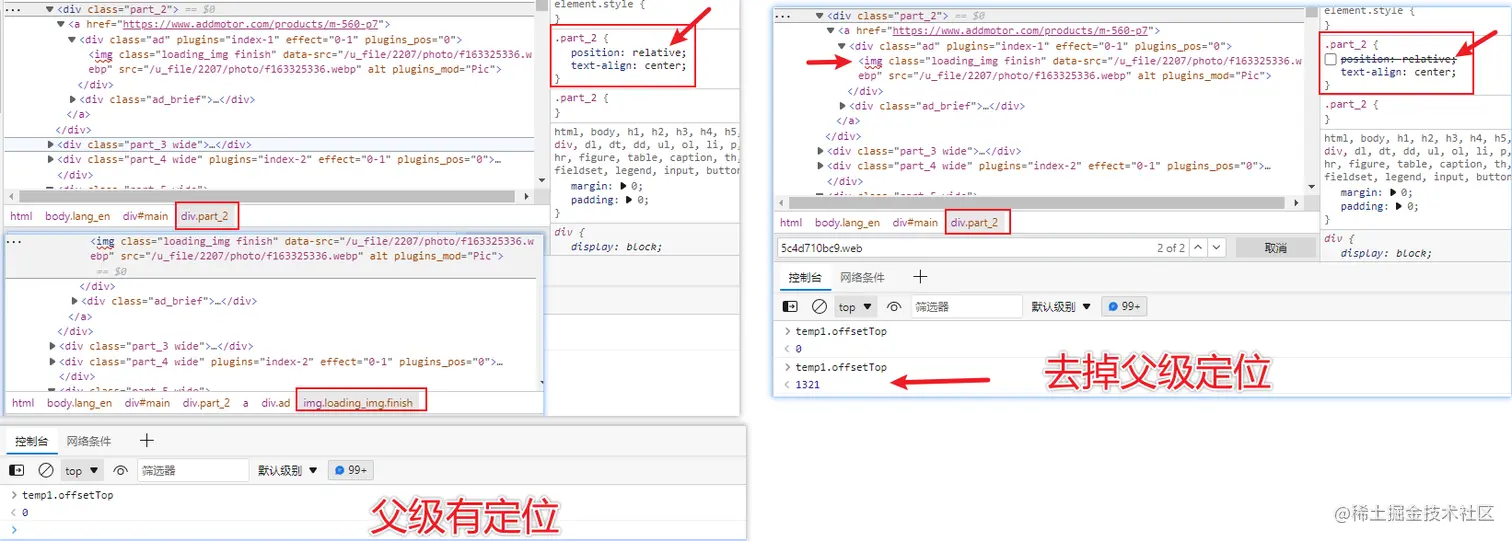Expand ad_brief node in img-selected DOM panel
The height and width of the screenshot is (541, 1512).
tap(74, 301)
